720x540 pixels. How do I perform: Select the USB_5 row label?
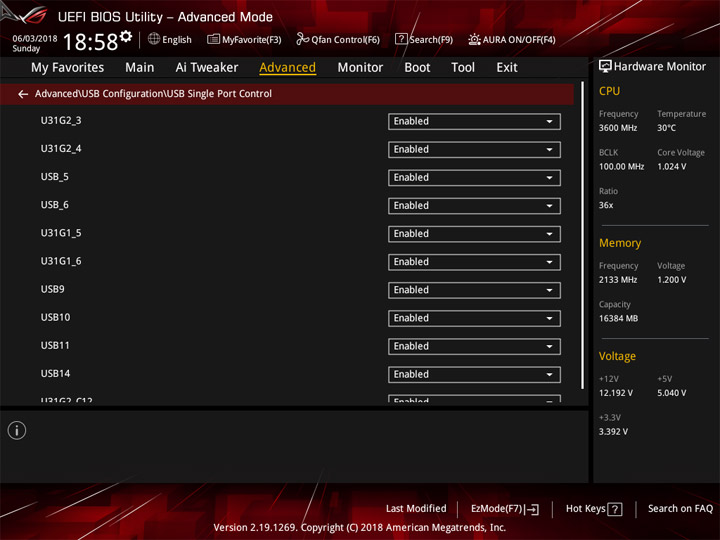click(x=55, y=177)
